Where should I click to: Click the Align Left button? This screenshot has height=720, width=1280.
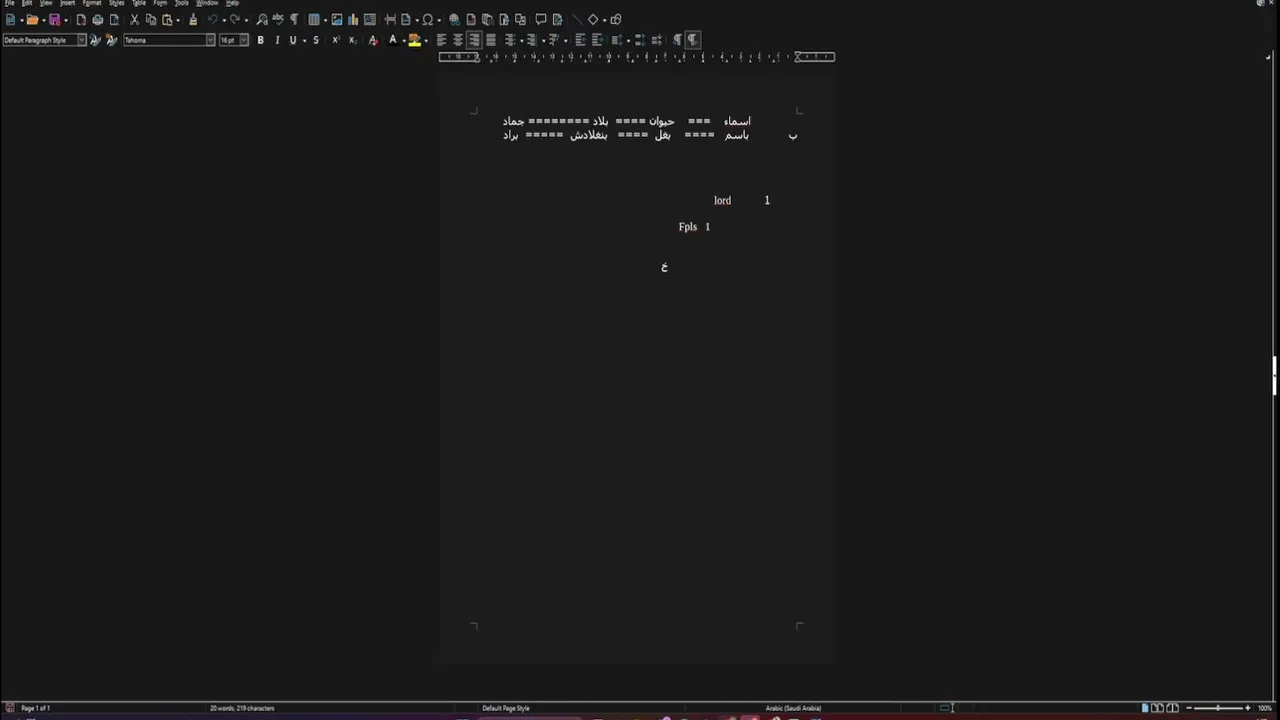pyautogui.click(x=442, y=40)
